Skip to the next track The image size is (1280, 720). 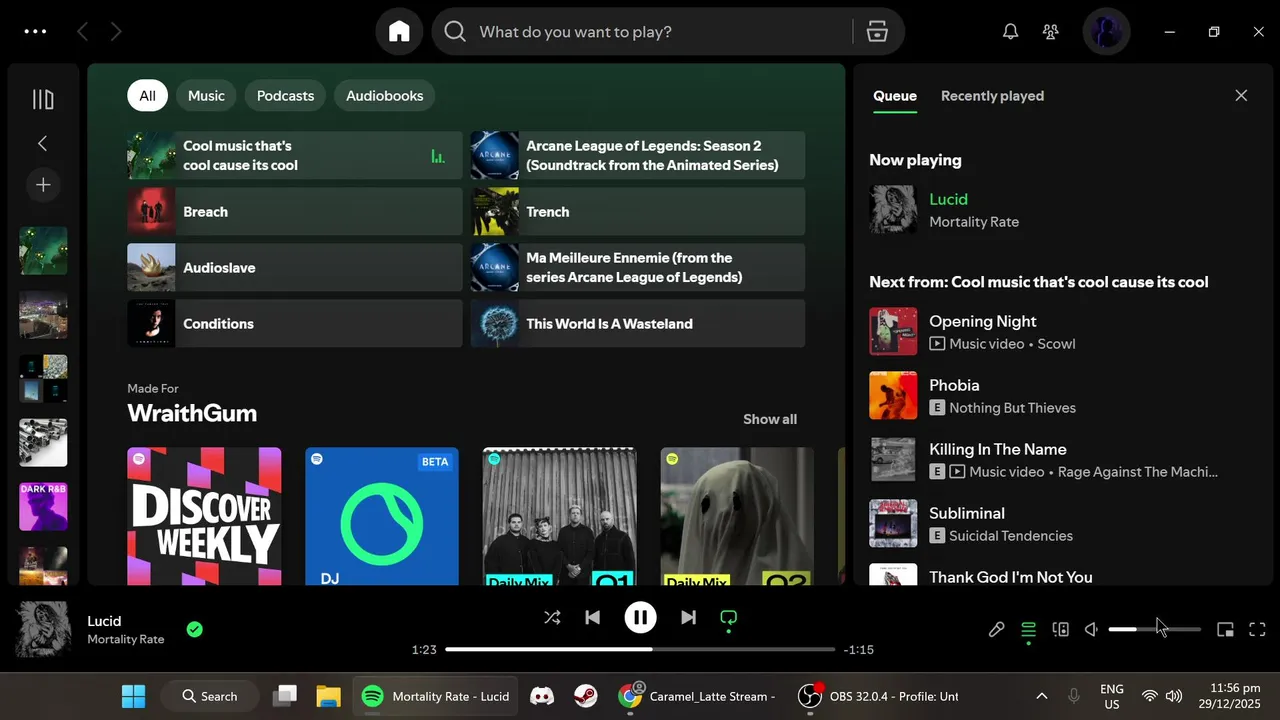coord(688,618)
